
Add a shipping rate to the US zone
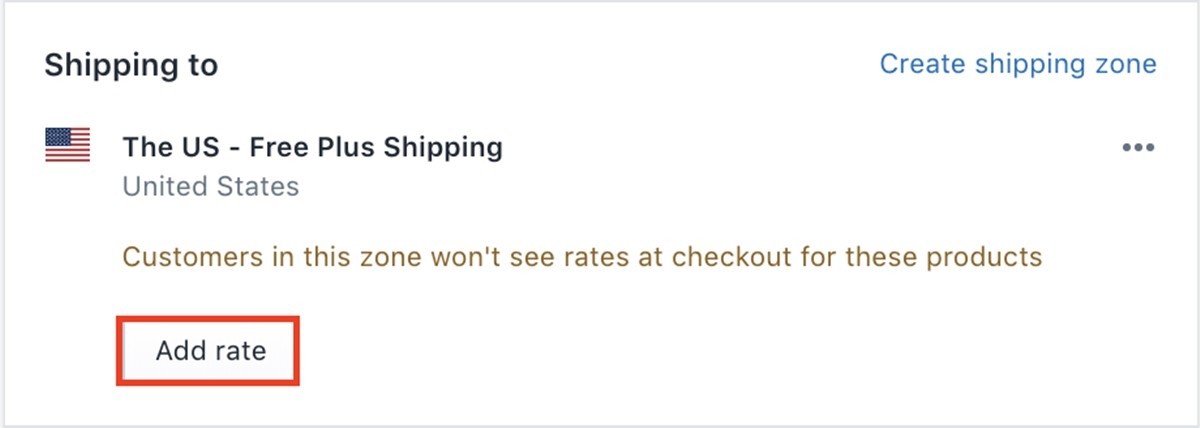[x=210, y=351]
